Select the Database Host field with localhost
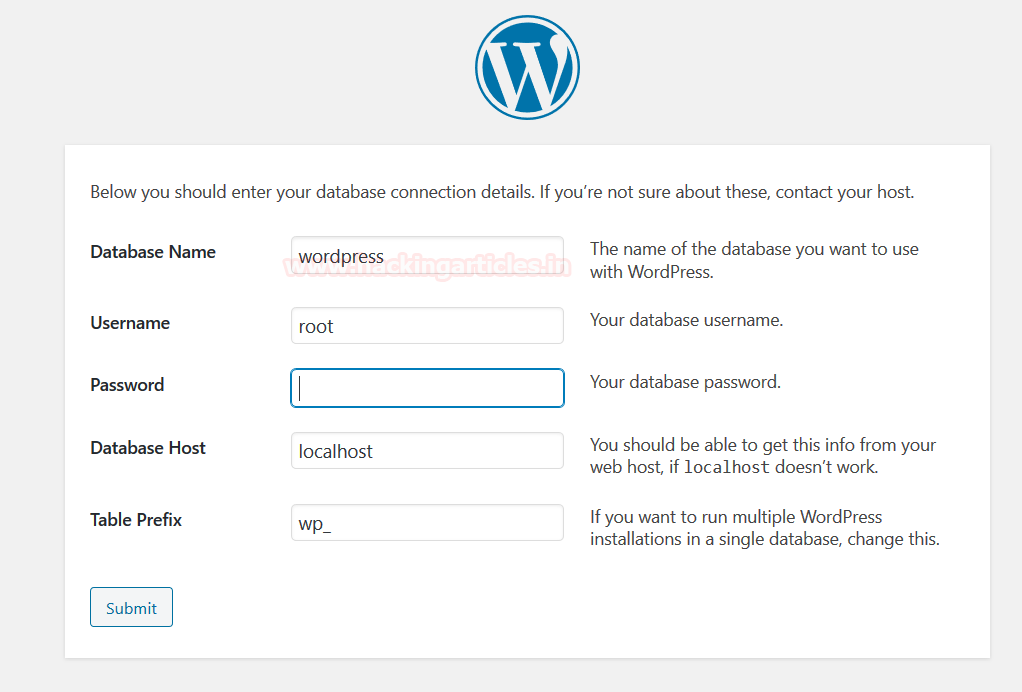The width and height of the screenshot is (1022, 692). coord(427,450)
